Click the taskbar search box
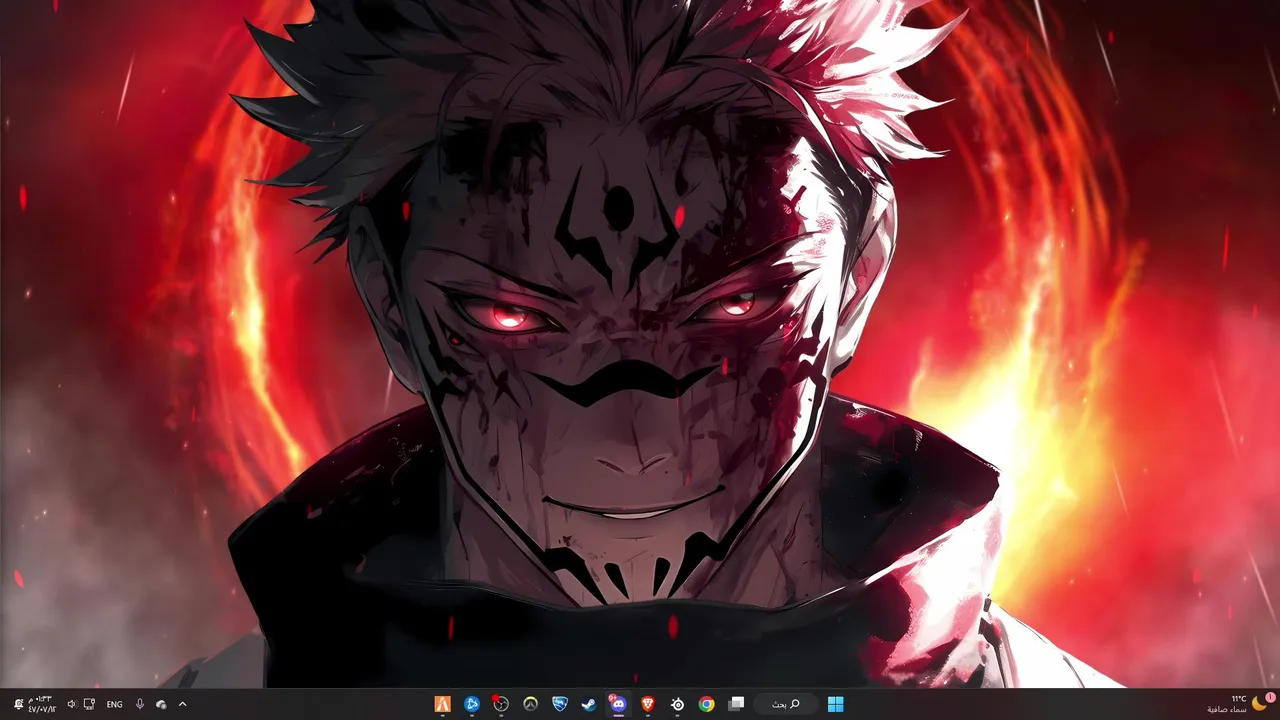The height and width of the screenshot is (720, 1280). point(786,704)
